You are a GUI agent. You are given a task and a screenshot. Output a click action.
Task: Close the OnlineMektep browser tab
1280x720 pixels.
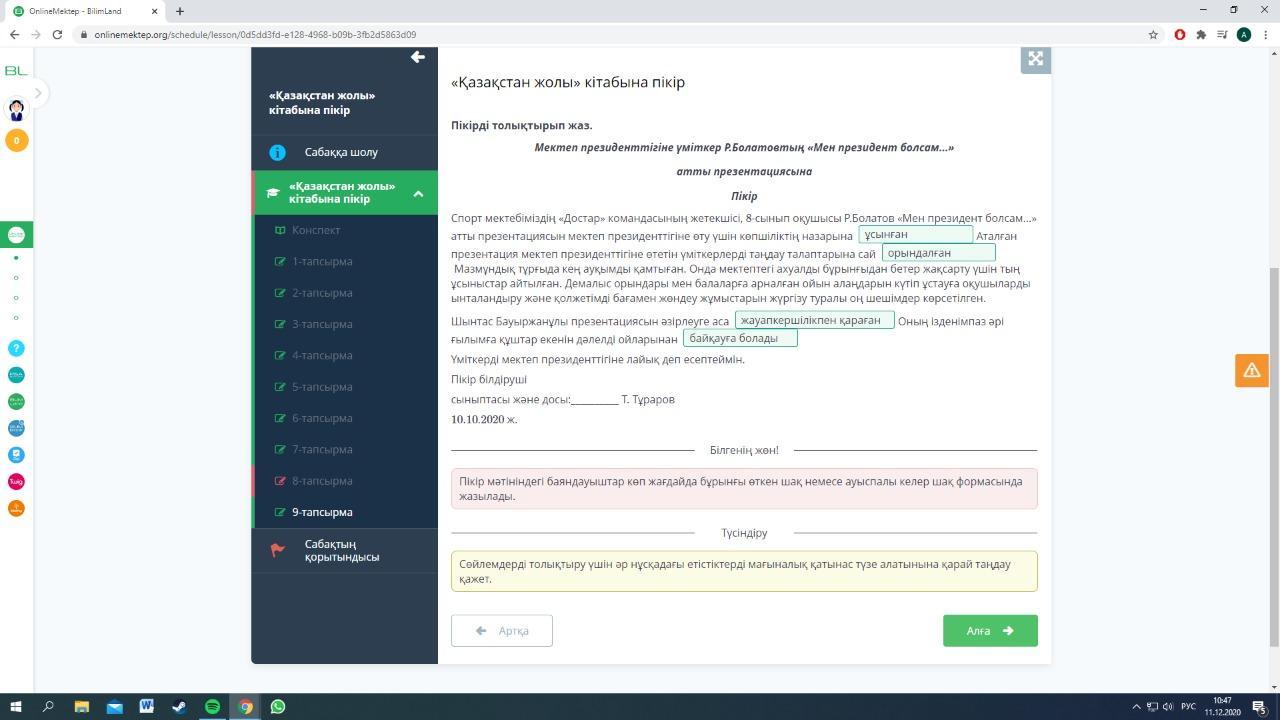point(154,11)
